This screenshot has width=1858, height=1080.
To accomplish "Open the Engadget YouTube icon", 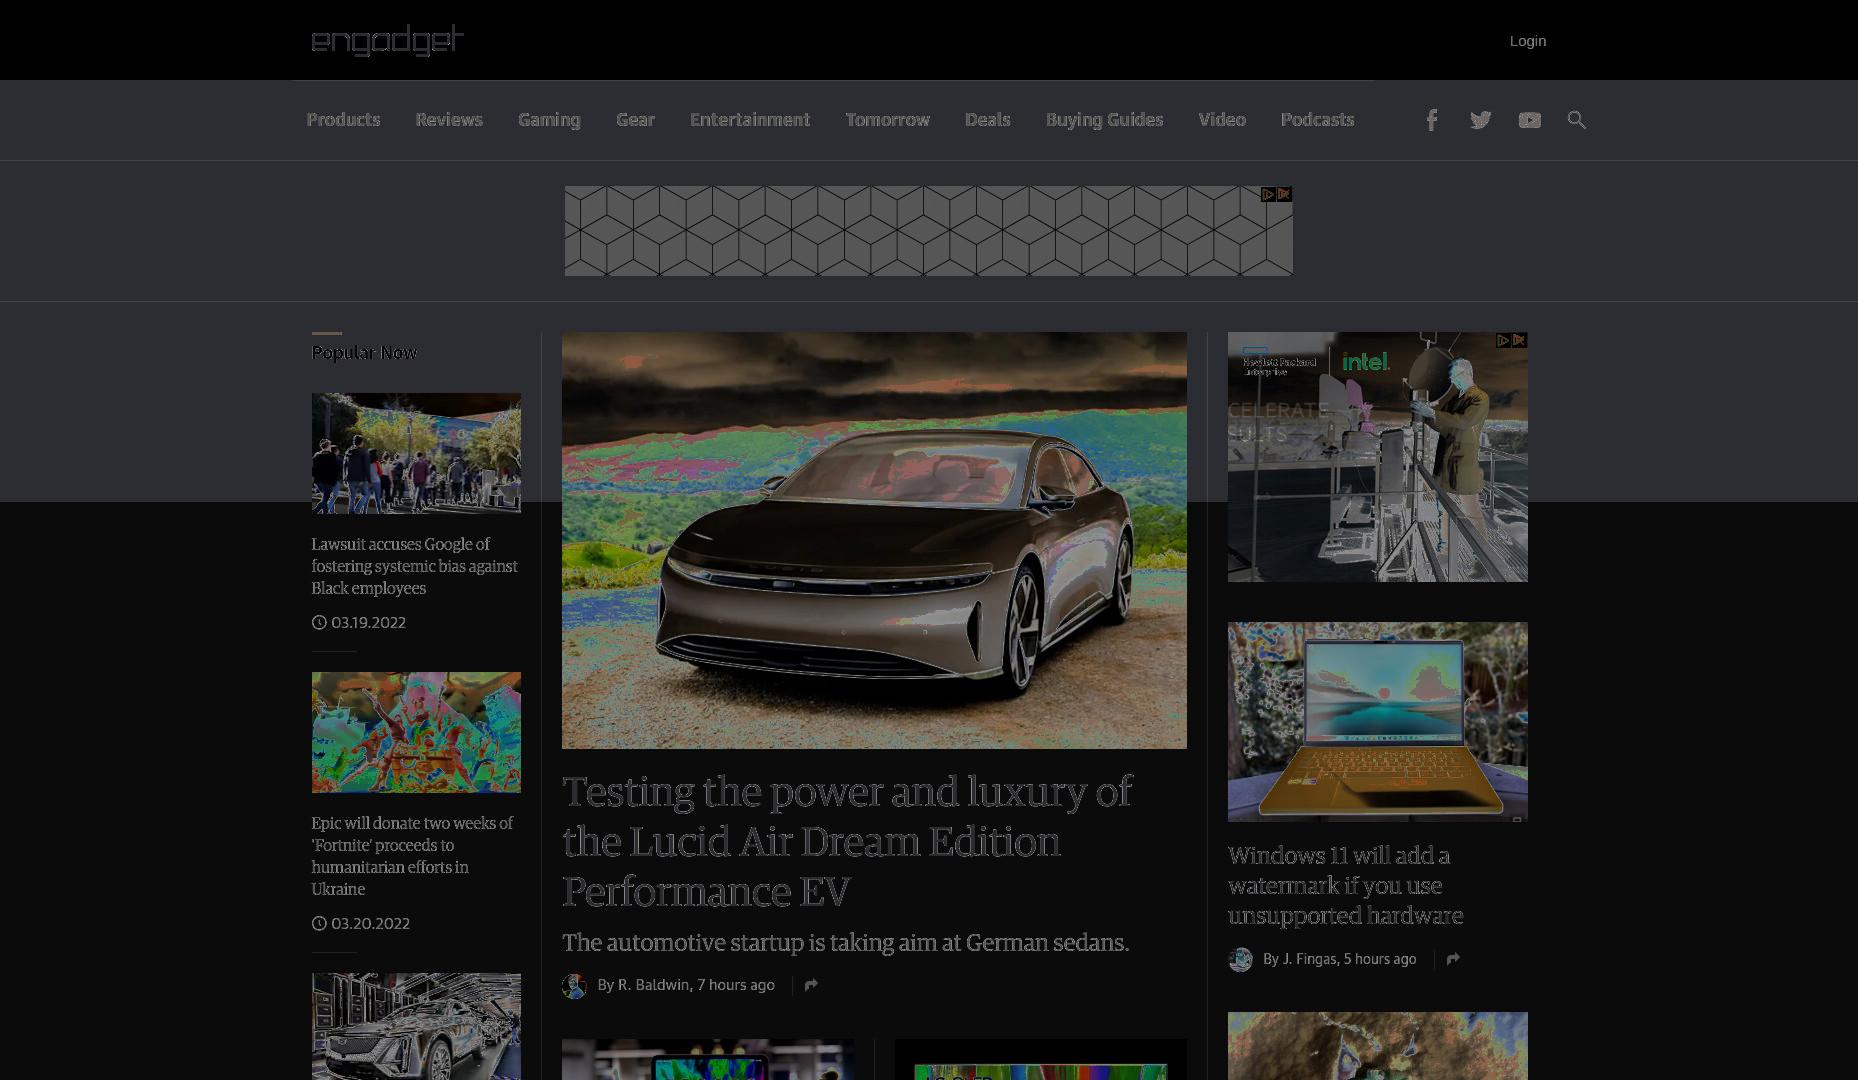I will [x=1529, y=120].
